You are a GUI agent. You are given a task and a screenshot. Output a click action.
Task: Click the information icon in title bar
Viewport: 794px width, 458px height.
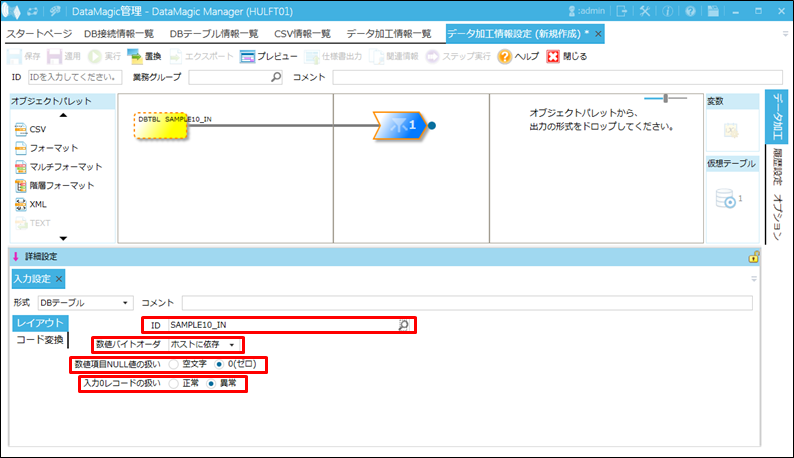(667, 11)
